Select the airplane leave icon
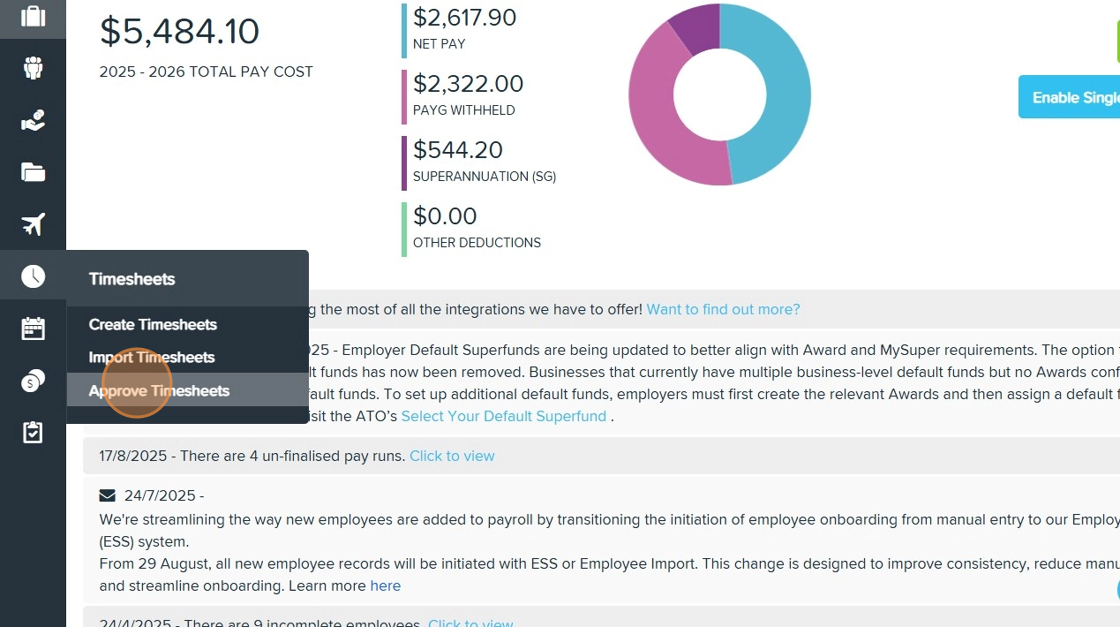 pos(33,224)
